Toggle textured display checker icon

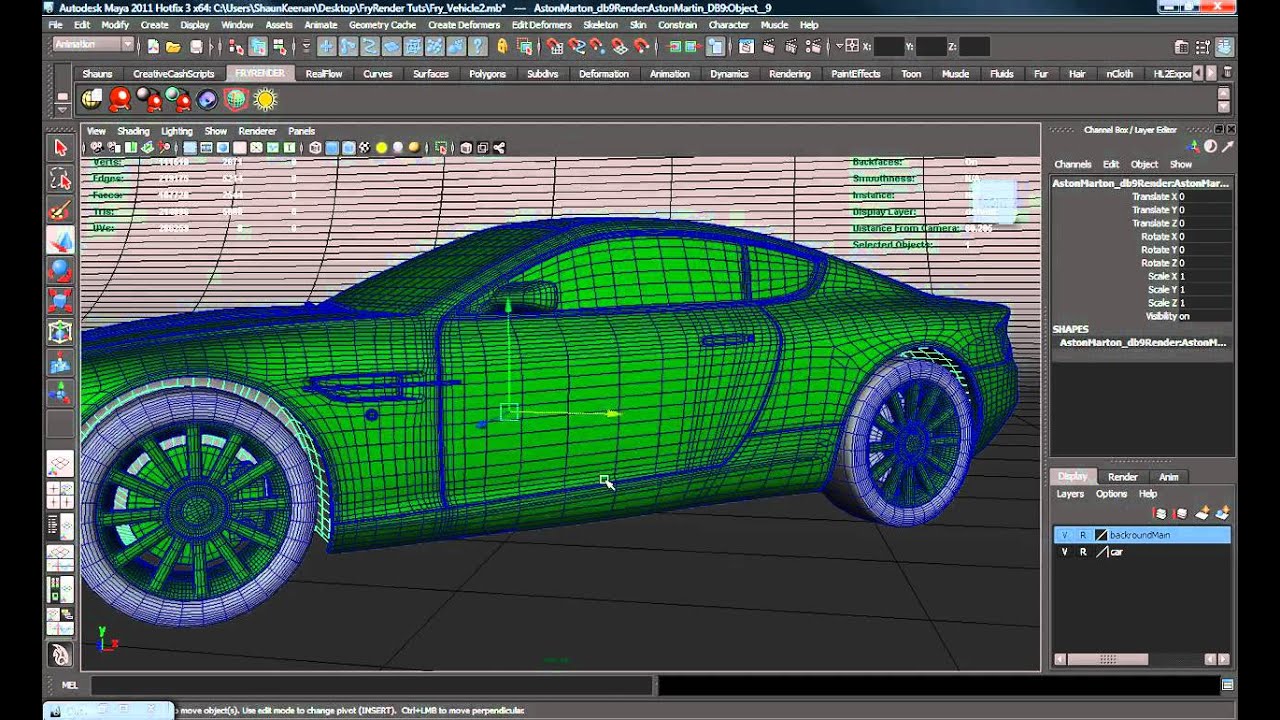click(x=364, y=148)
